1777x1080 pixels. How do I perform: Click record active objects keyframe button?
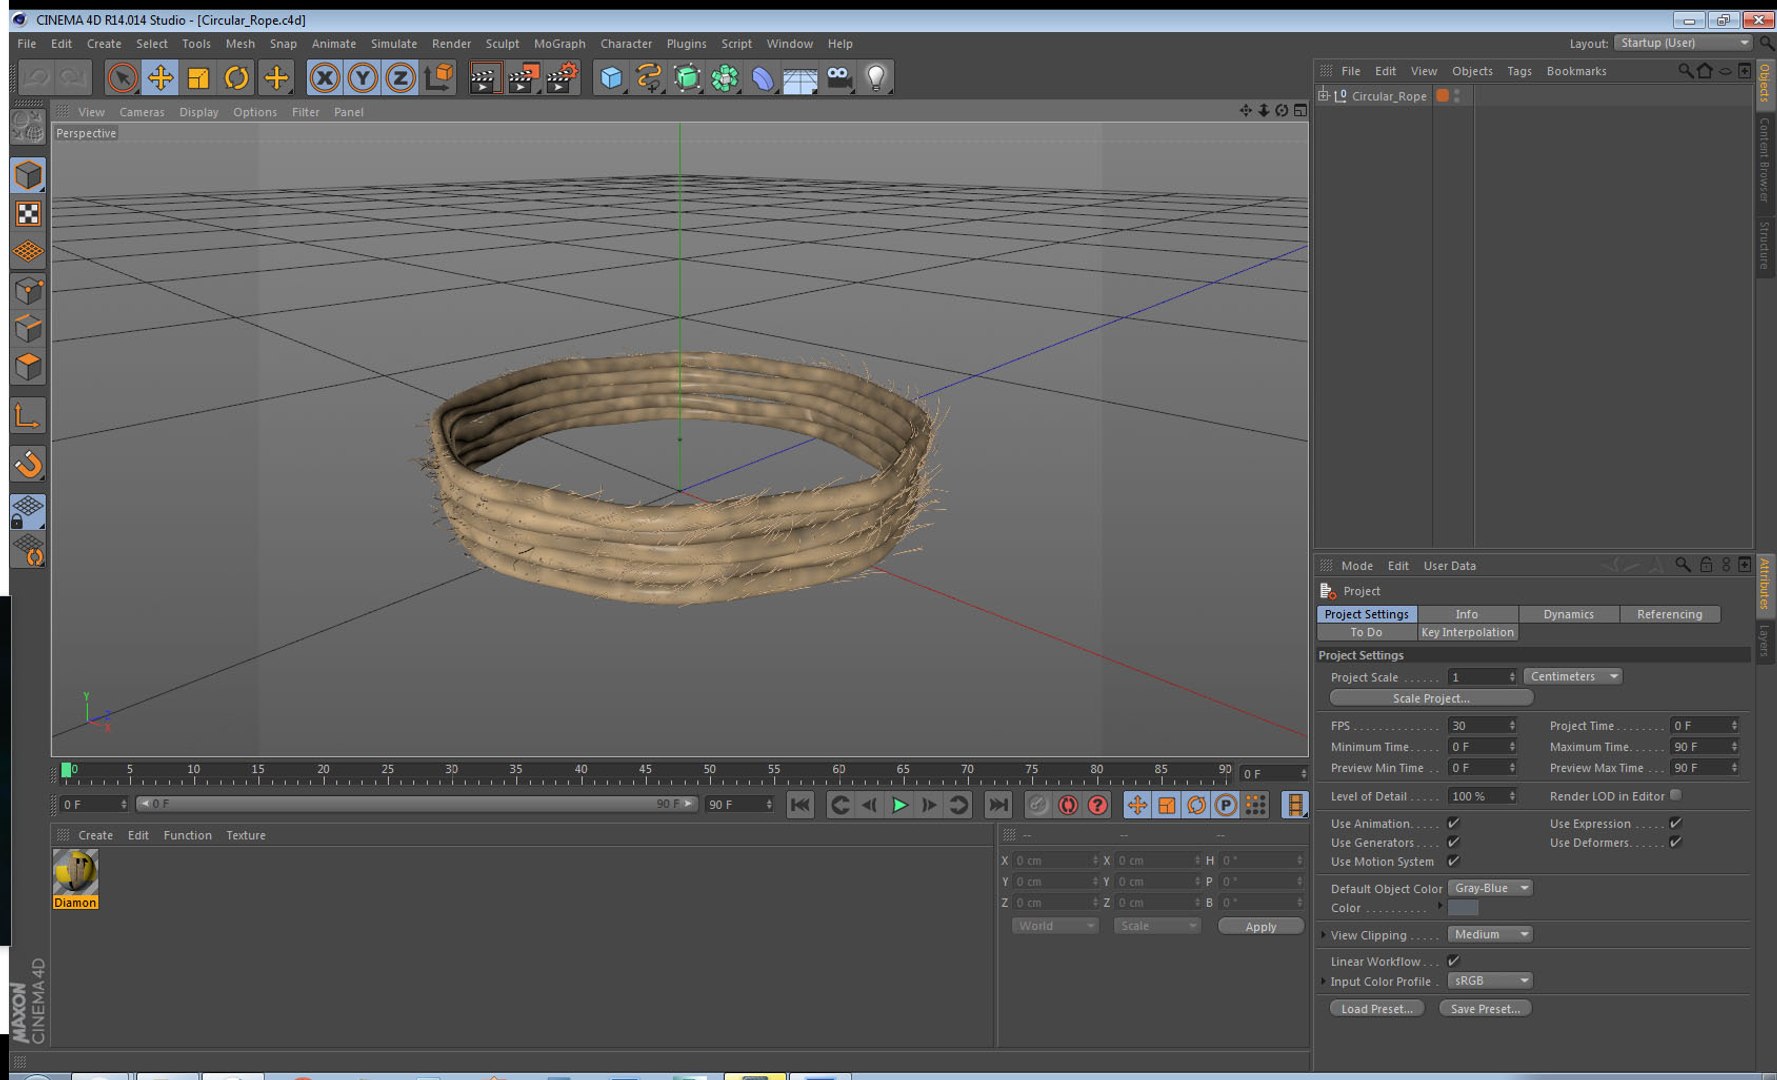[1038, 805]
